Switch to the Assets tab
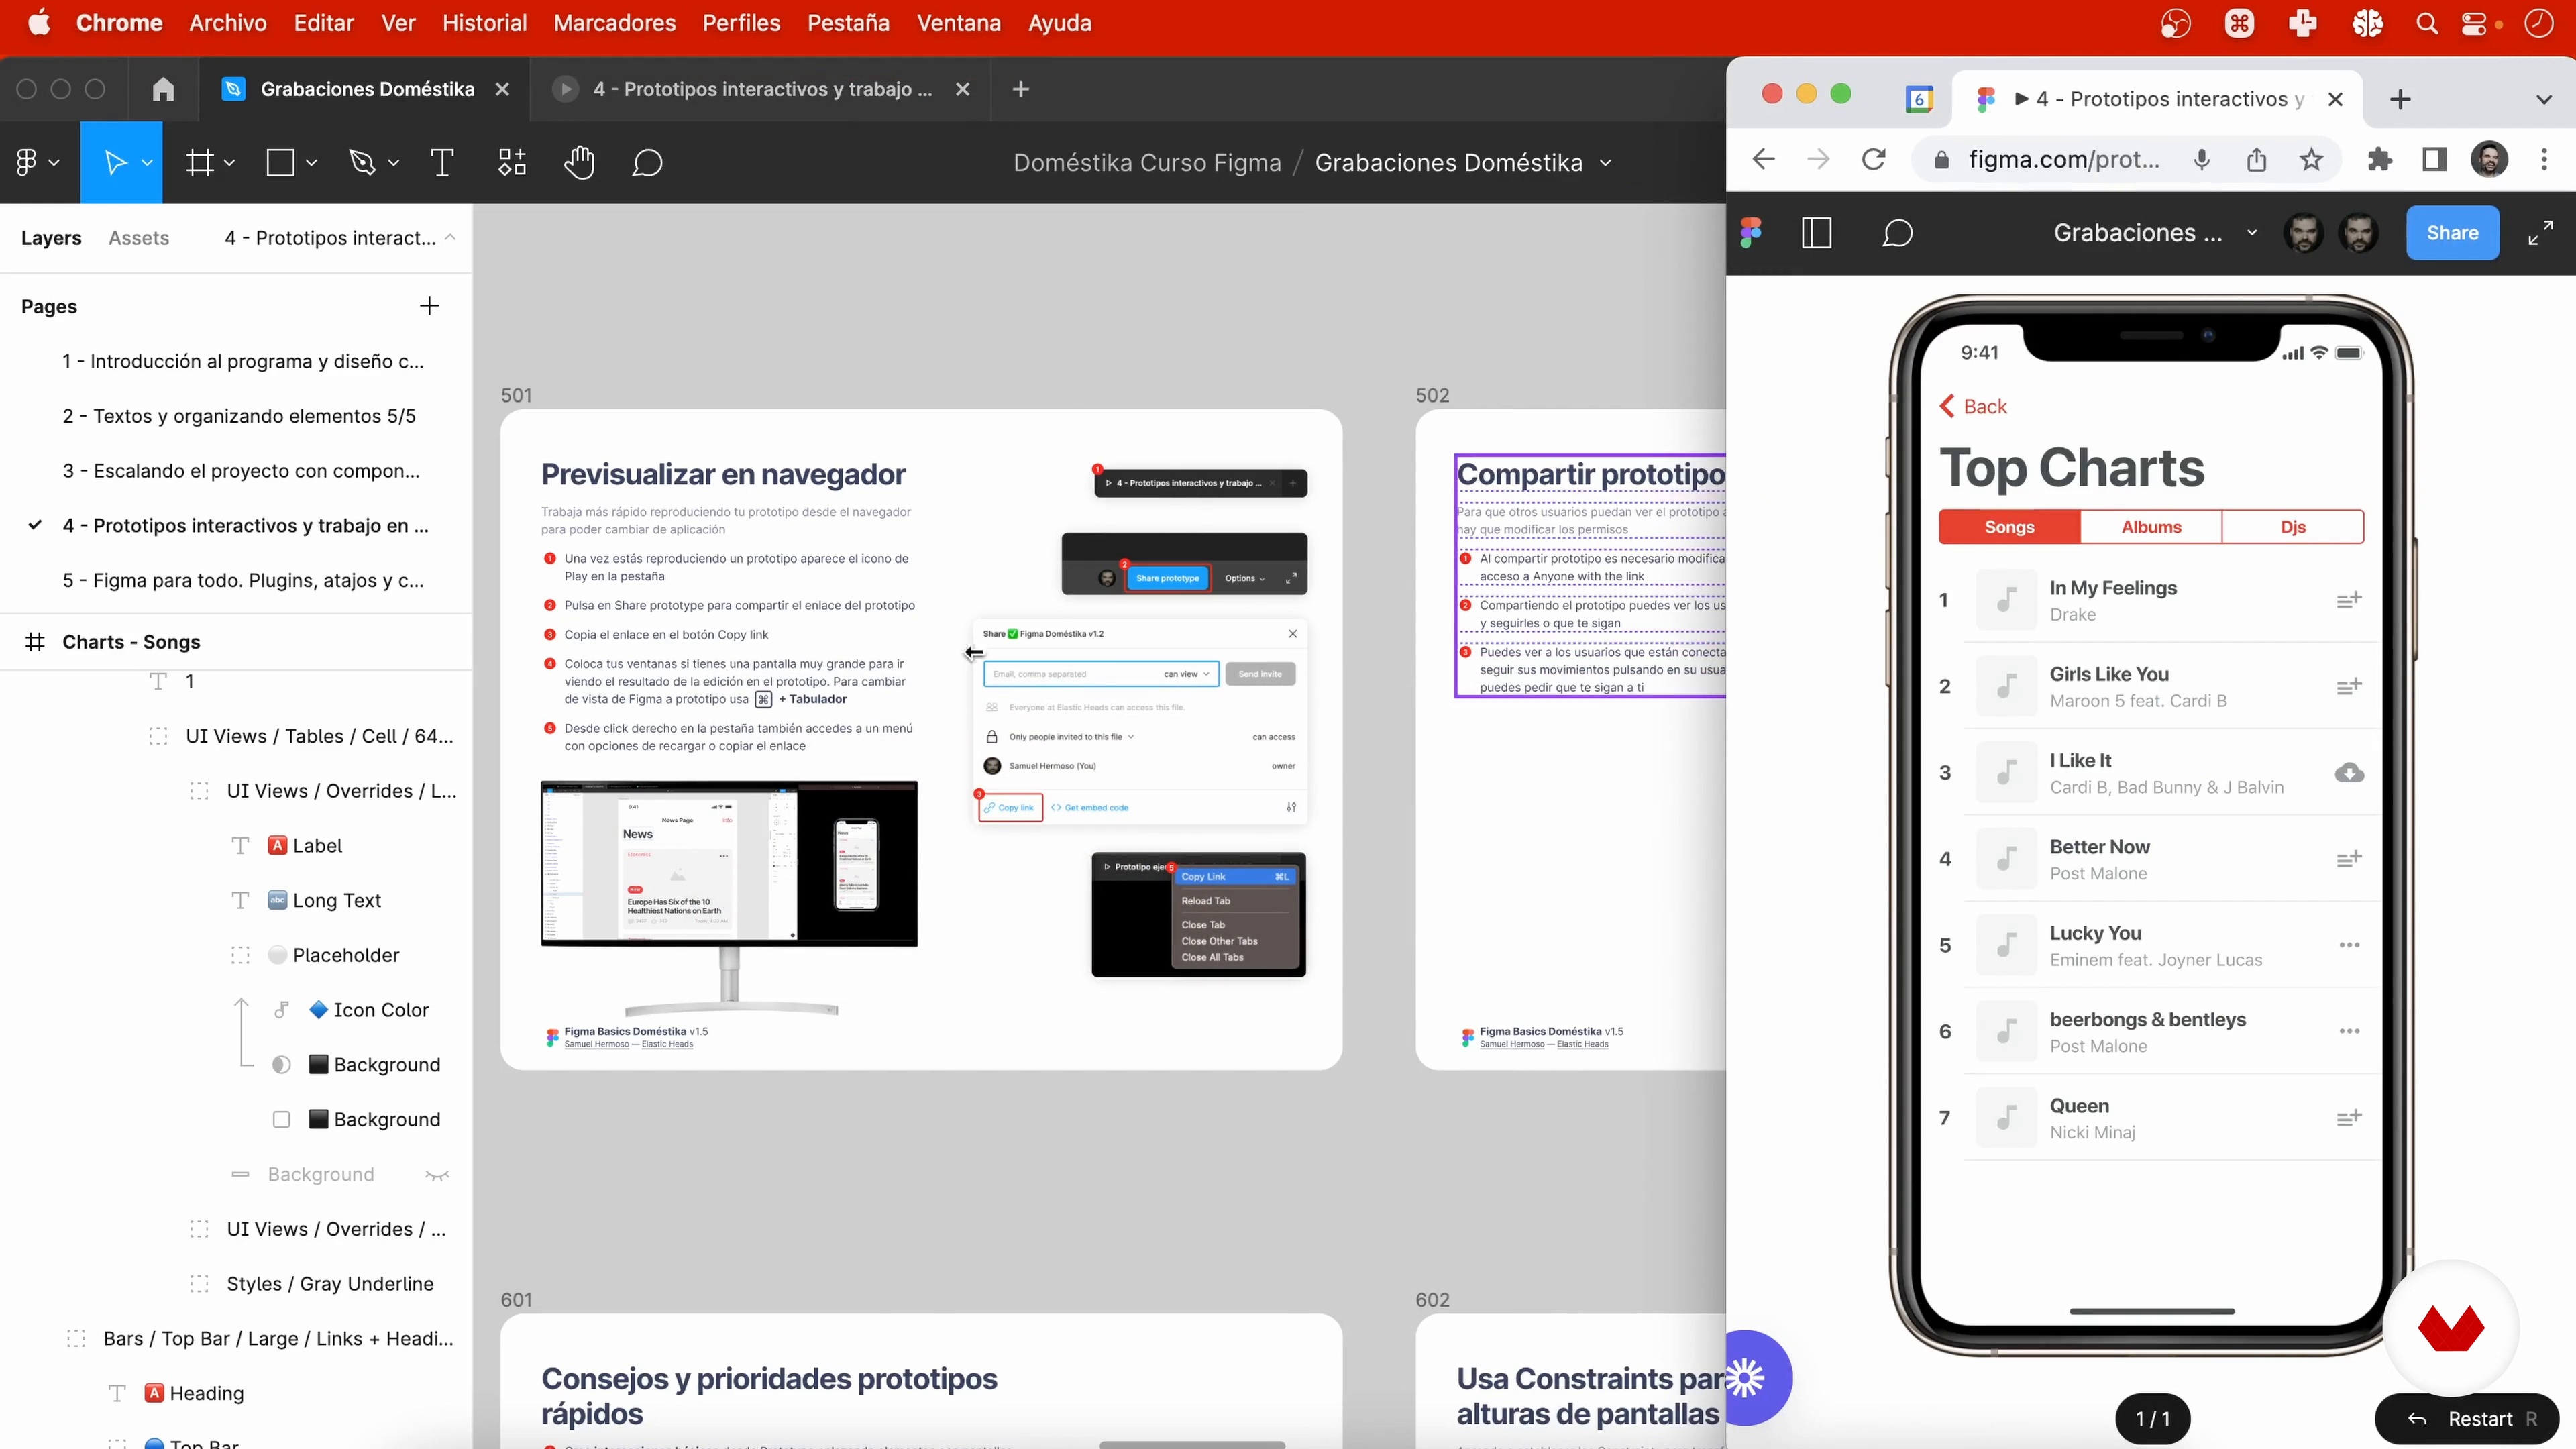The width and height of the screenshot is (2576, 1449). (139, 238)
